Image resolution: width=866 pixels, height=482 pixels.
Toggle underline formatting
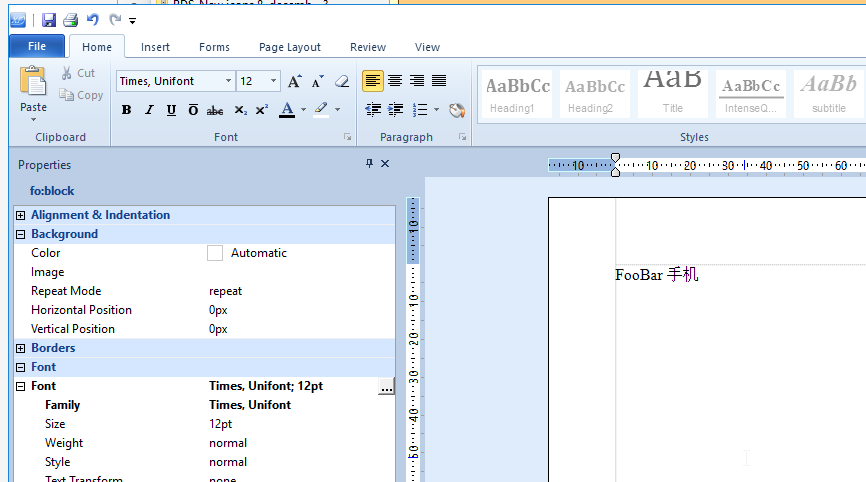pyautogui.click(x=171, y=110)
